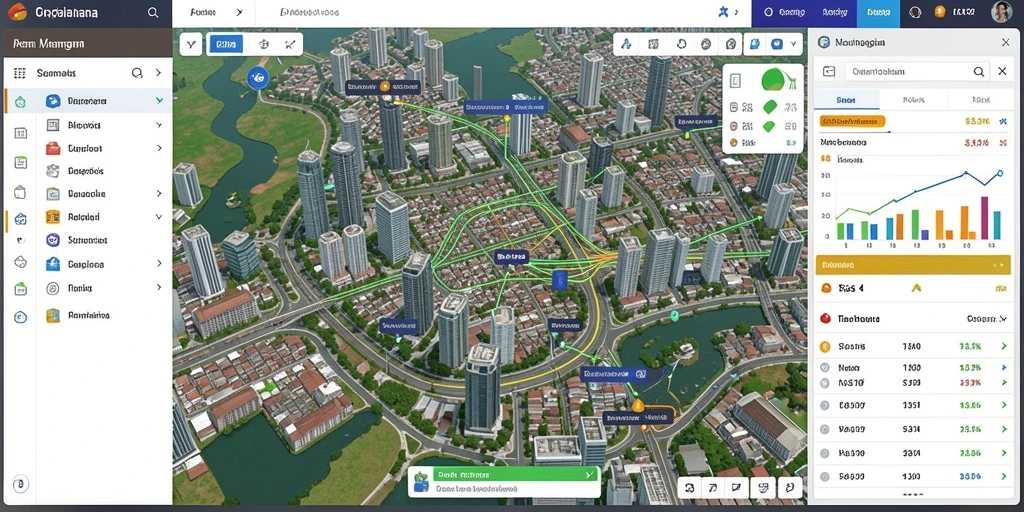1024x512 pixels.
Task: Switch to the middle tab in right panel
Action: [x=913, y=100]
